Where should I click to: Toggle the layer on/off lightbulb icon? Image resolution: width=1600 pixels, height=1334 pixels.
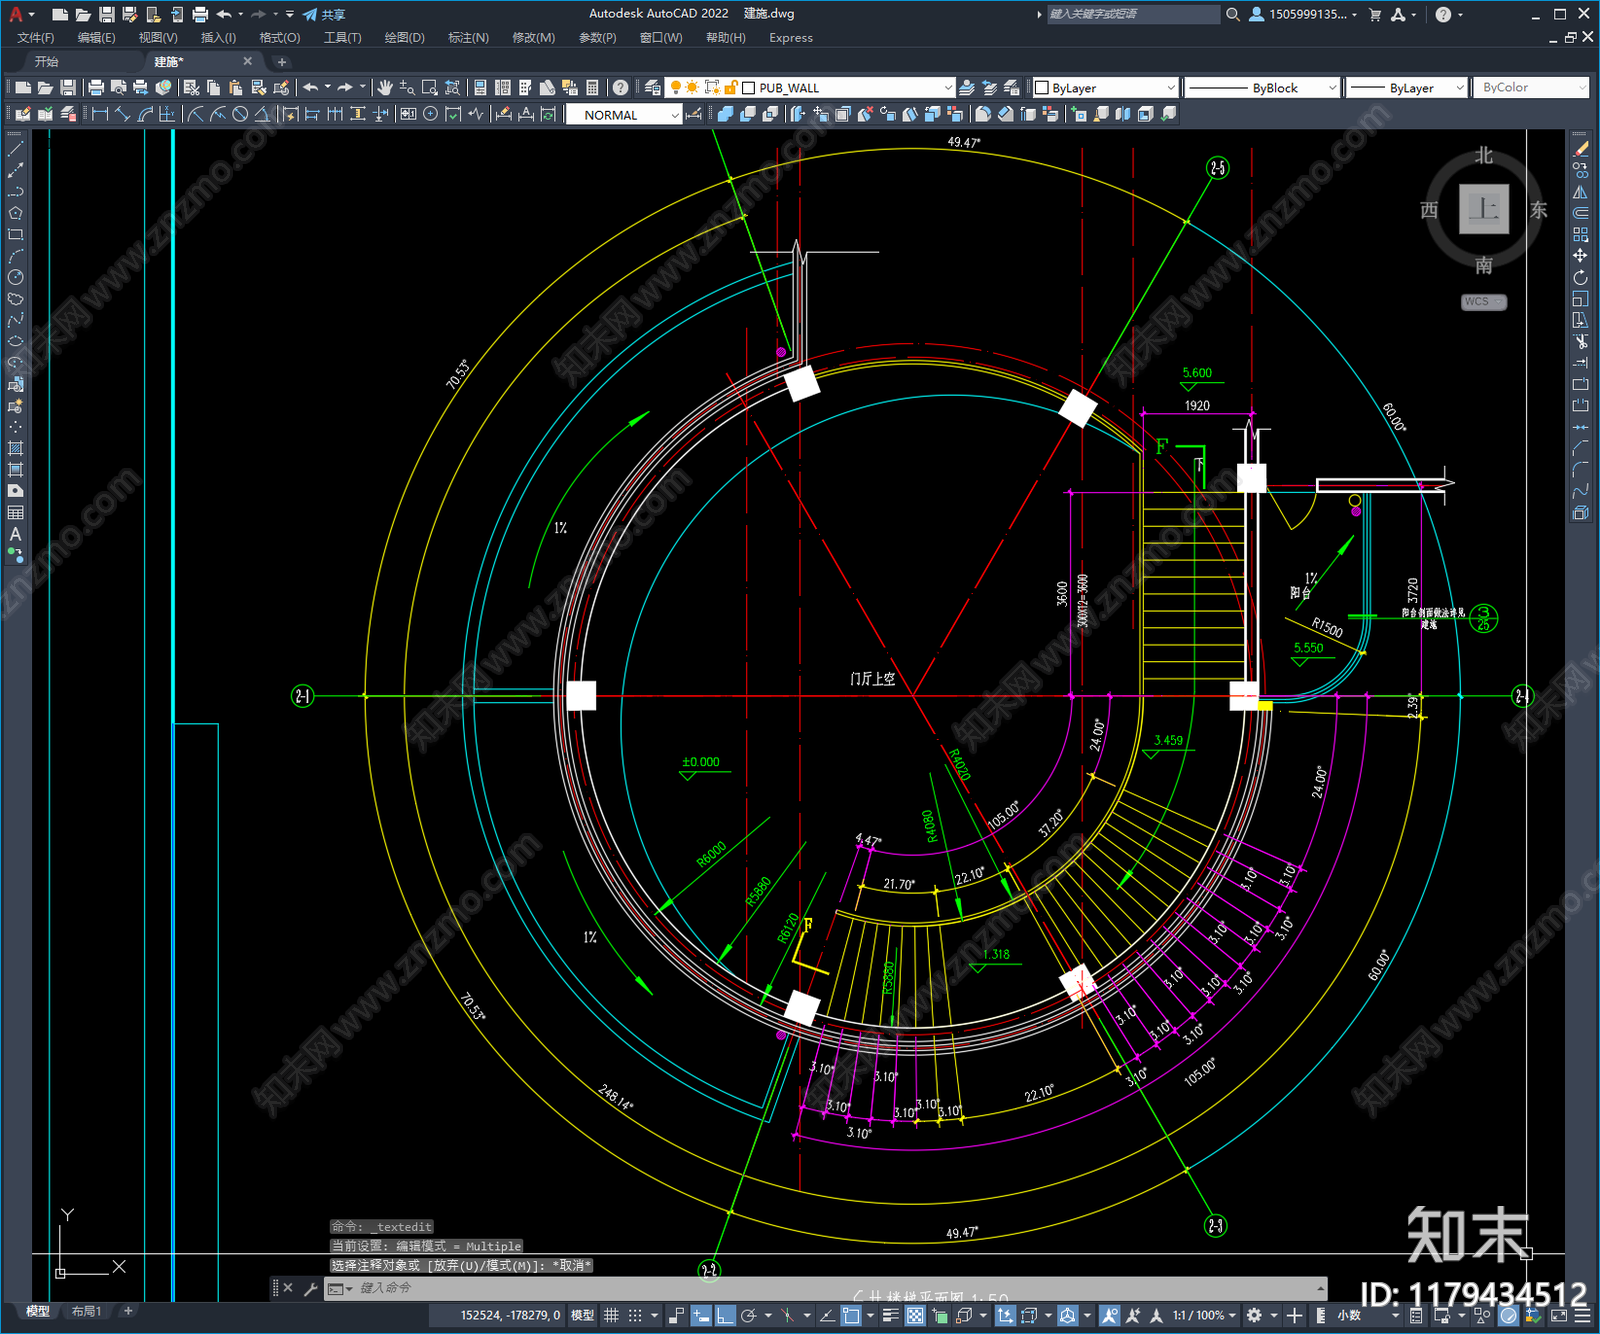point(675,88)
